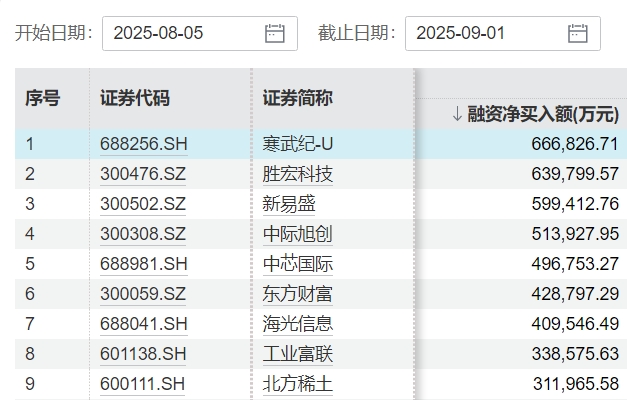Open the 北方稀土 stock link
Screen dimensions: 627x400
(x=297, y=384)
